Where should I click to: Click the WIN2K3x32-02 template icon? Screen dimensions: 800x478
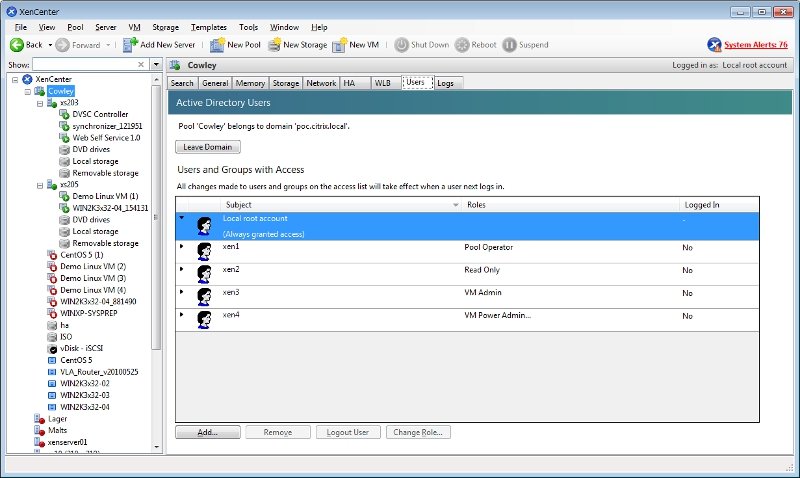click(x=52, y=384)
